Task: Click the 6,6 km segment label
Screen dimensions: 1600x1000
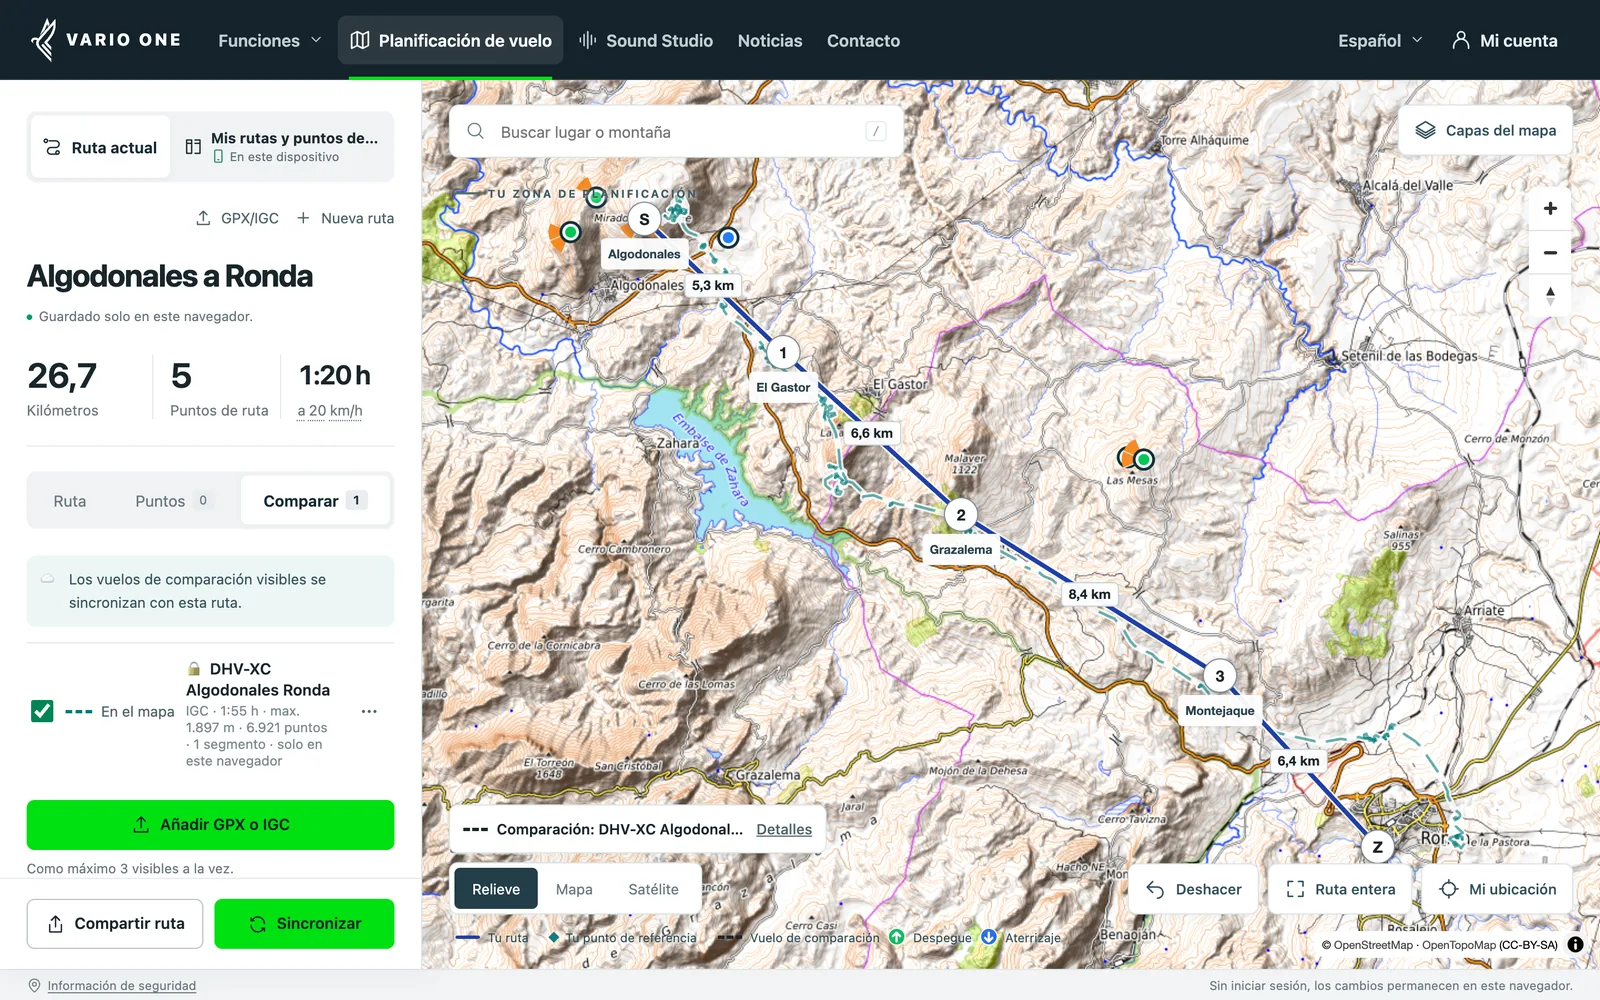Action: (872, 433)
